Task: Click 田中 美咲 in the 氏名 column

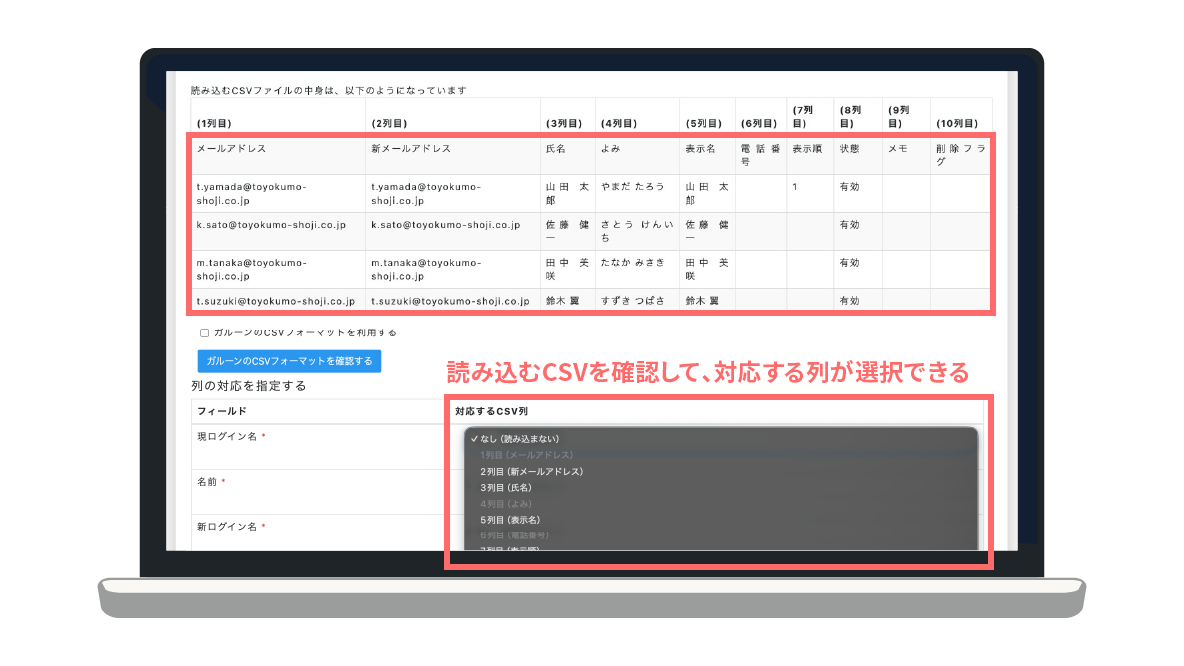Action: (568, 270)
